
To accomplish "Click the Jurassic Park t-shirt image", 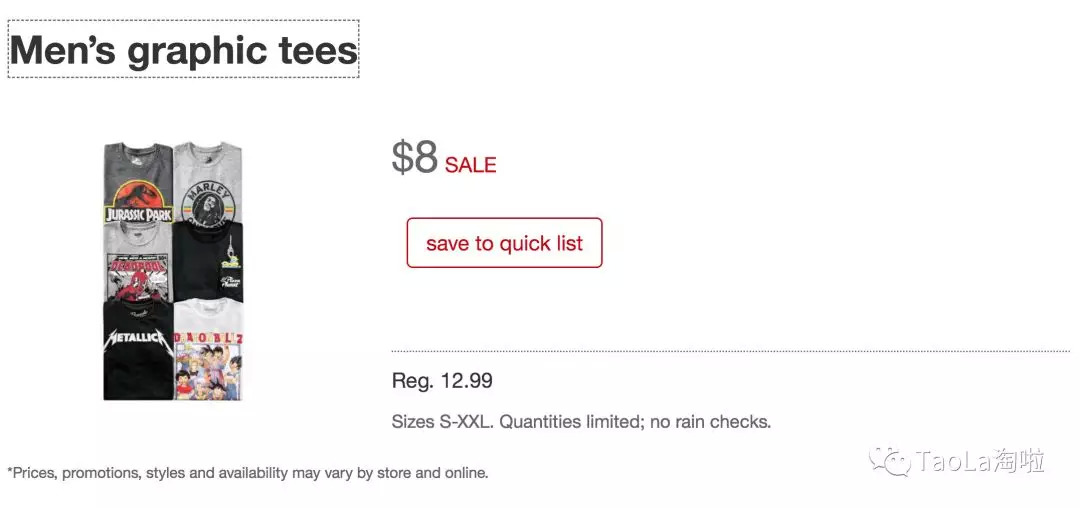I will 138,184.
